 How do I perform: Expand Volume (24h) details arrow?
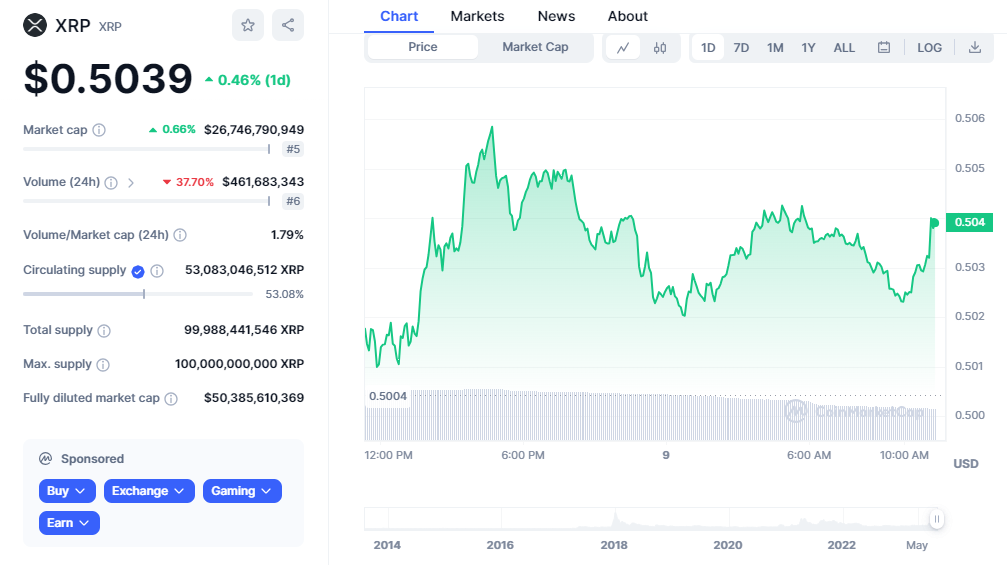click(131, 183)
